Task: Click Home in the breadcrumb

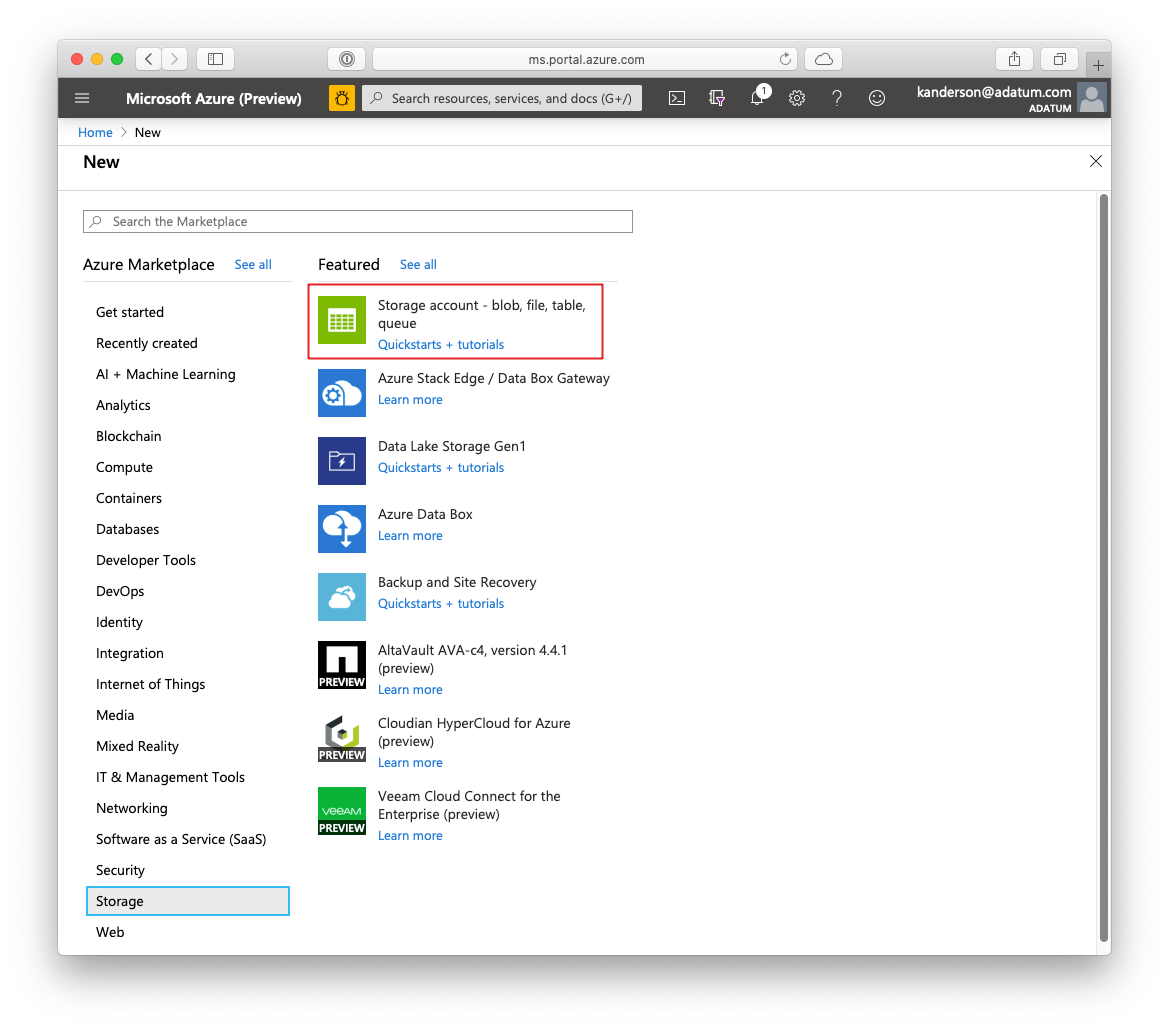Action: 95,132
